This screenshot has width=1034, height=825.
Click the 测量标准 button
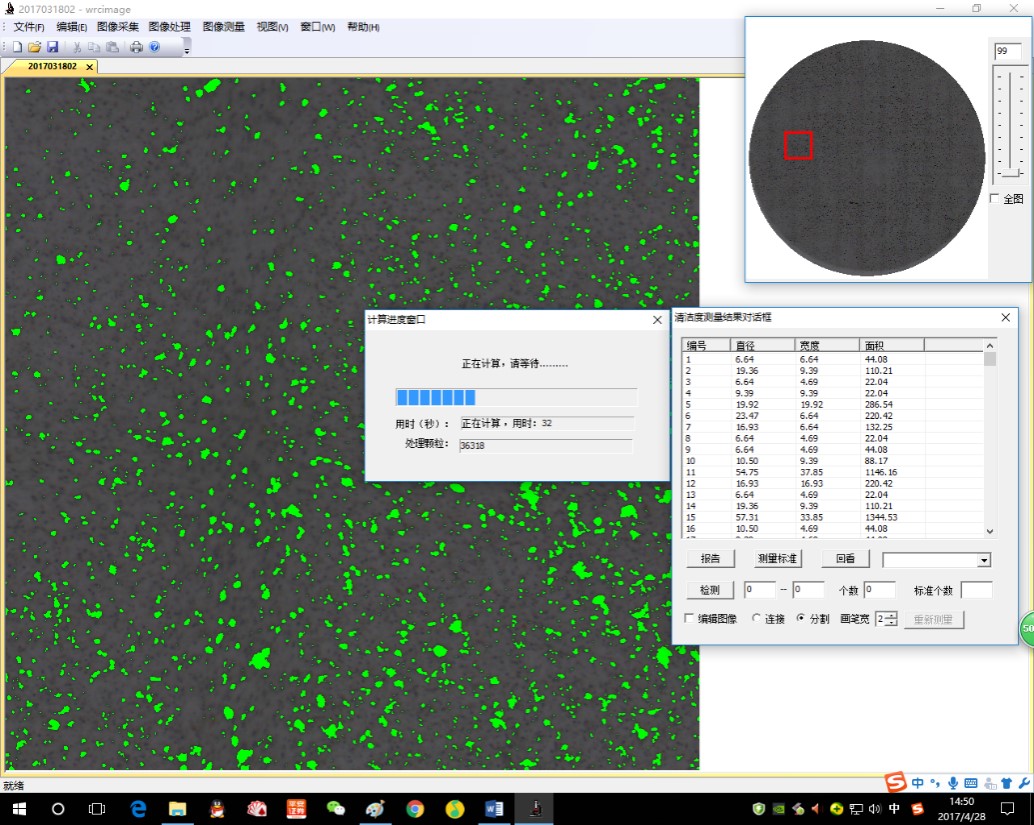pyautogui.click(x=777, y=559)
